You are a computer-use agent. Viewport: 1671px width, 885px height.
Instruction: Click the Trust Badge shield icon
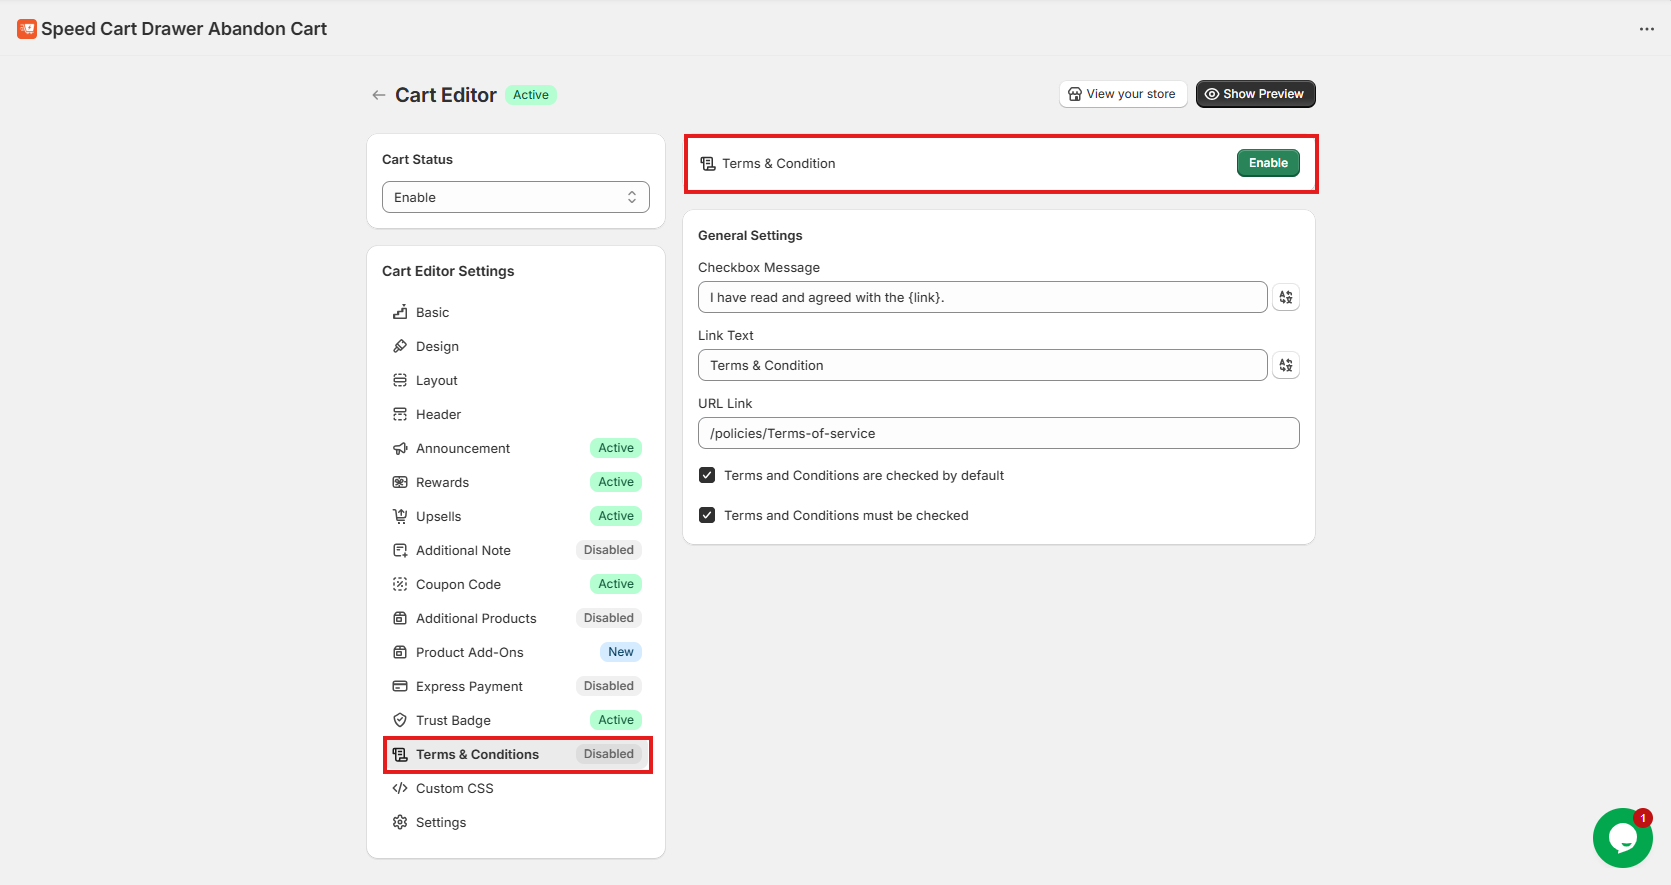(400, 720)
